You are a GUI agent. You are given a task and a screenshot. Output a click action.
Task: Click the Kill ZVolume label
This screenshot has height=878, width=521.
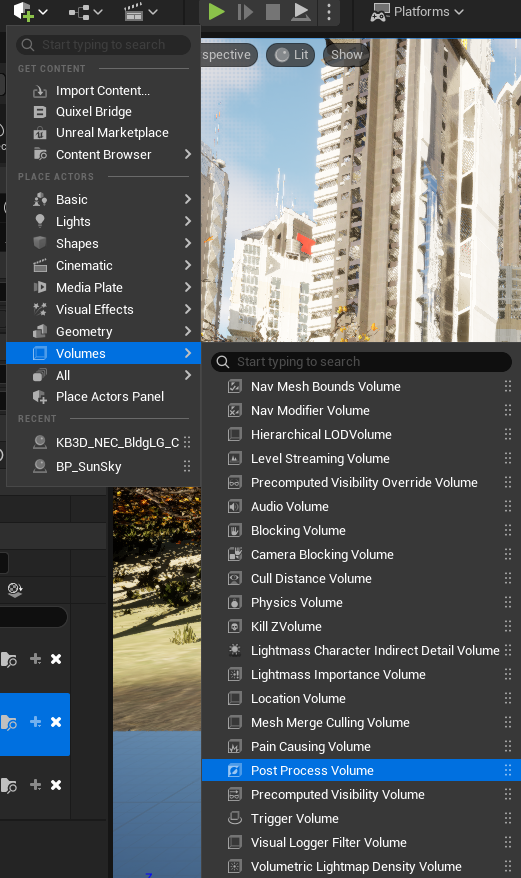[286, 627]
